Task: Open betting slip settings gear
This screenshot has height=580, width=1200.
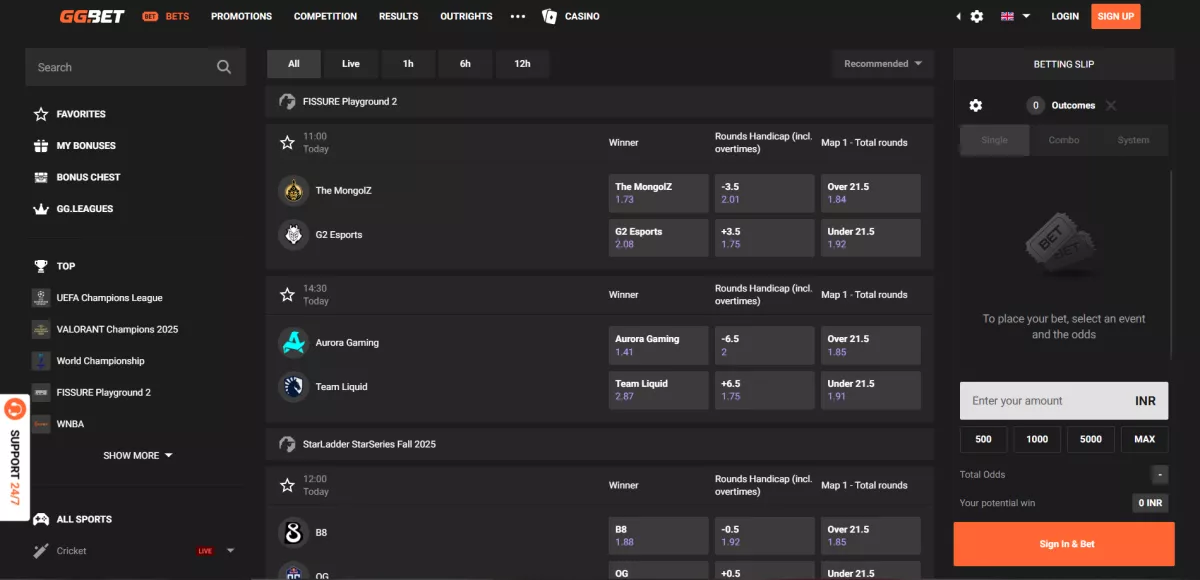Action: point(976,105)
